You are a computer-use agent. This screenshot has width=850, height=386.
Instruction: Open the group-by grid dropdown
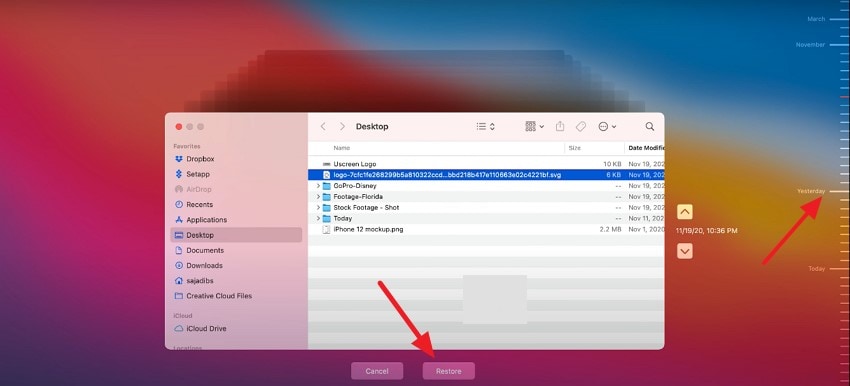(x=535, y=126)
